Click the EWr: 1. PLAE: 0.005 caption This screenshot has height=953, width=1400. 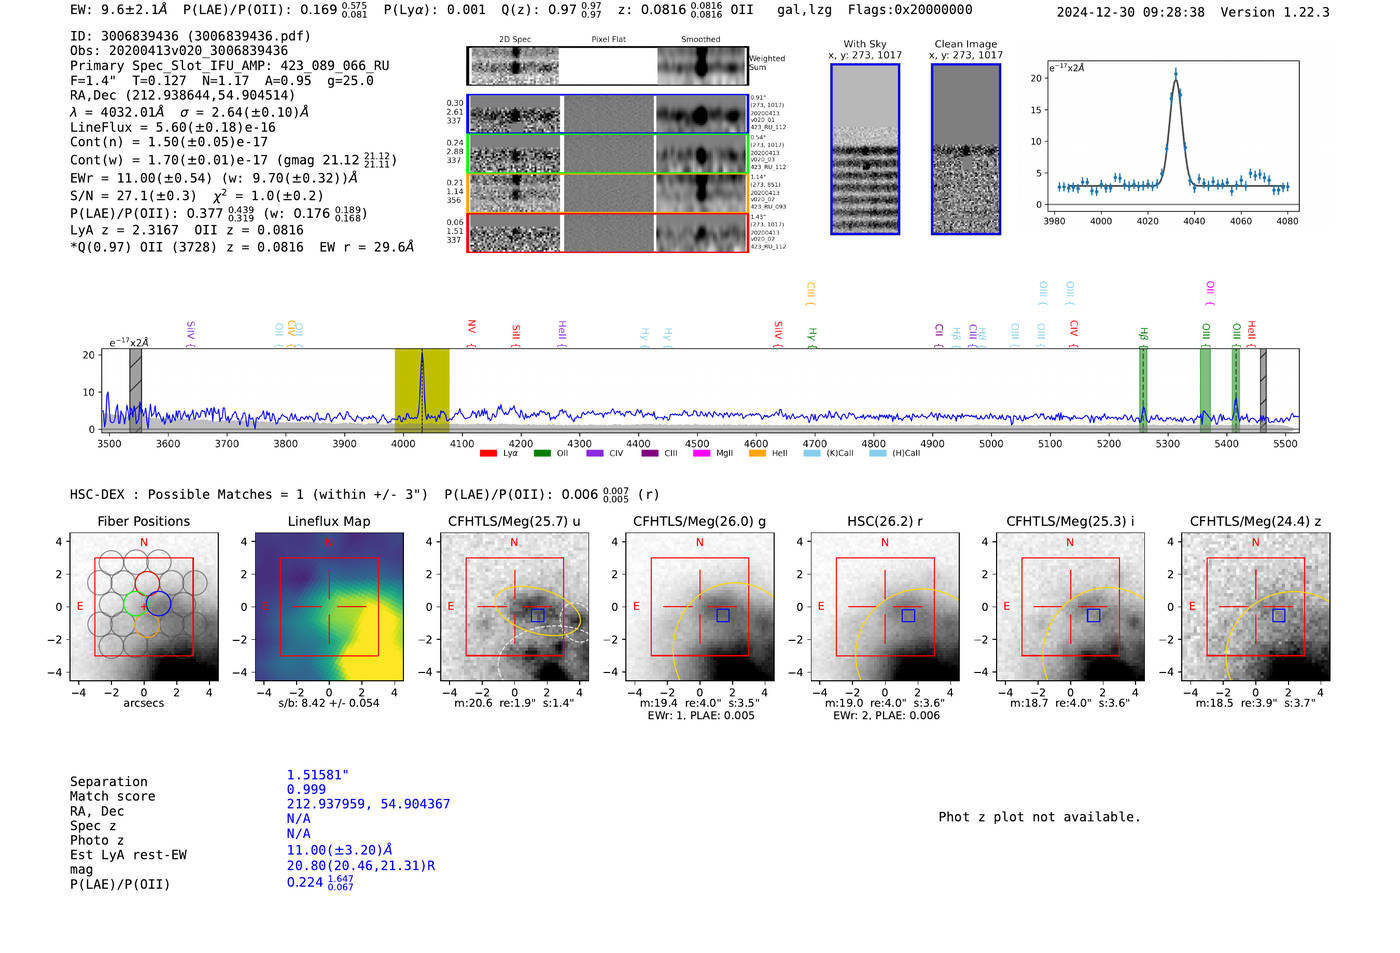click(x=701, y=715)
